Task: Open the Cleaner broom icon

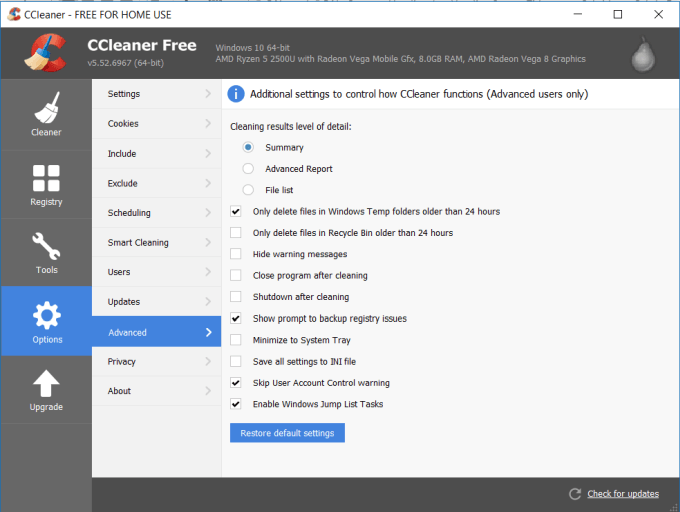Action: tap(46, 107)
